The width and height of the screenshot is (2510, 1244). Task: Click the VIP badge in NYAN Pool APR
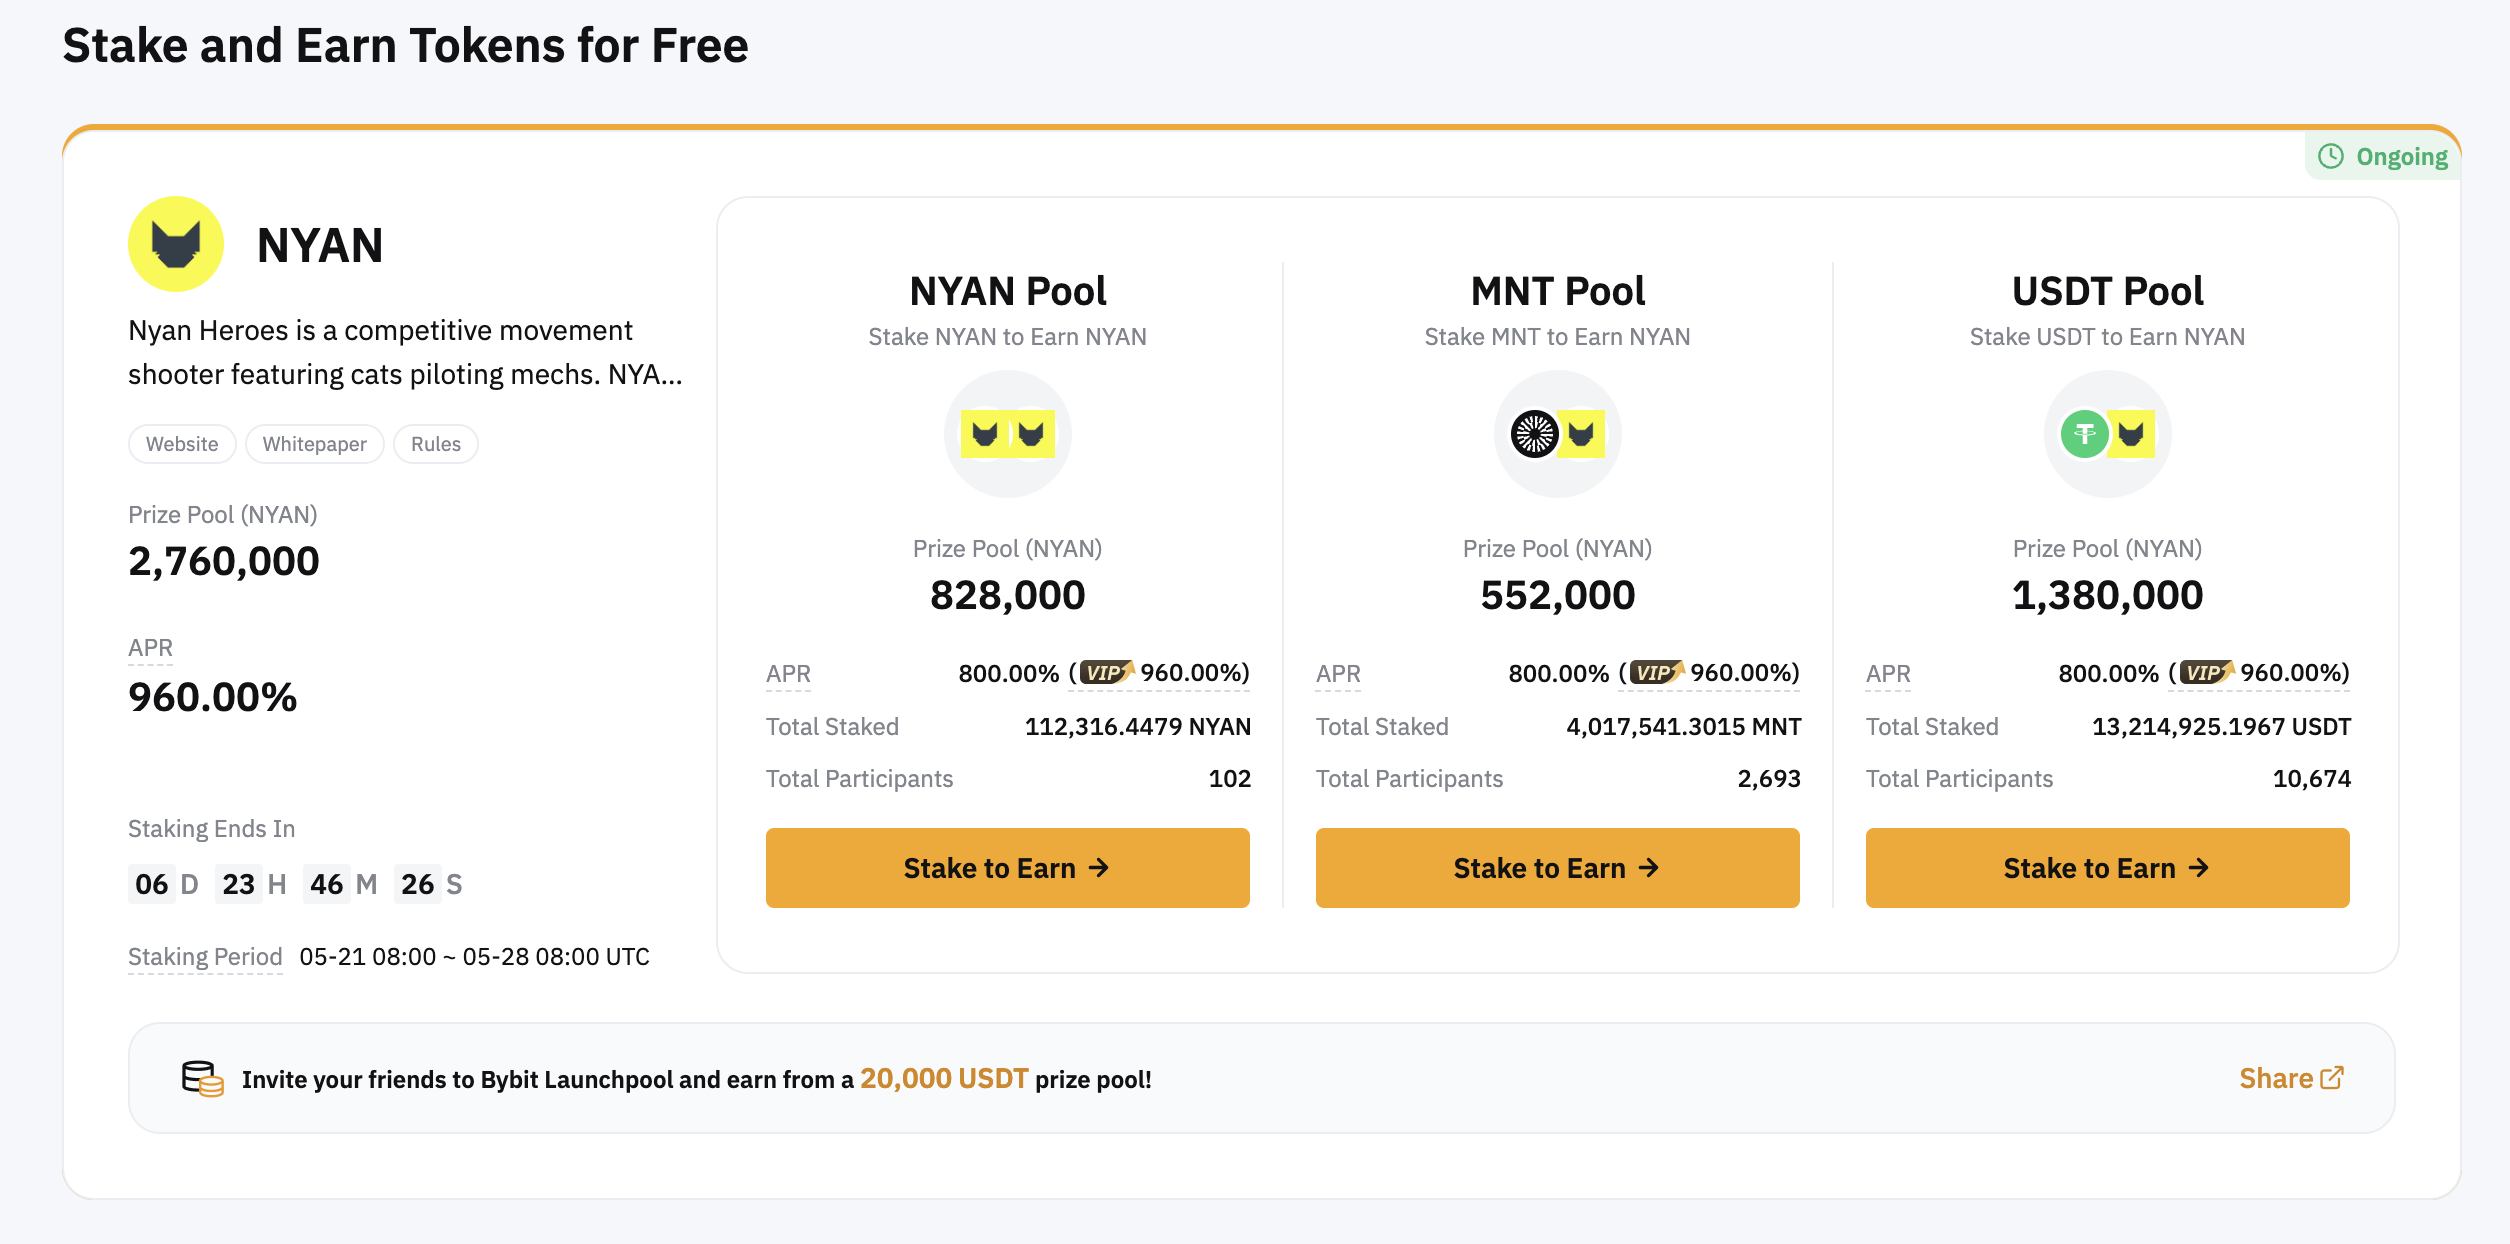point(1106,673)
